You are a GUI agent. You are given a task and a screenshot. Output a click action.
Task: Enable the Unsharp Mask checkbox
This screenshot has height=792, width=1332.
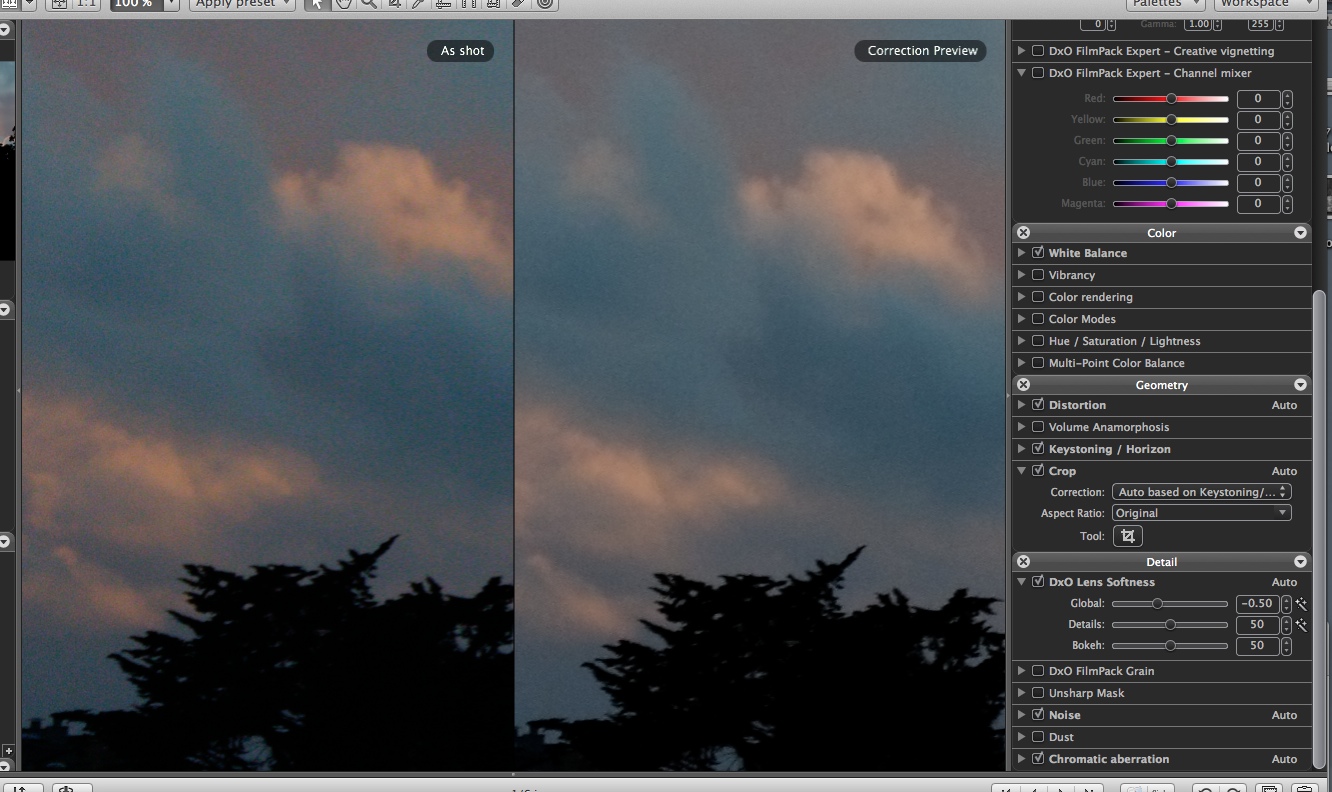1038,693
